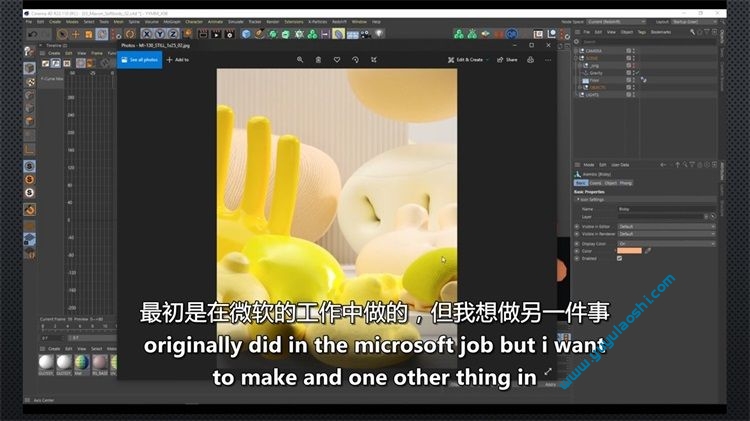Select first white material ball thumbnail
750x421 pixels.
(46, 362)
